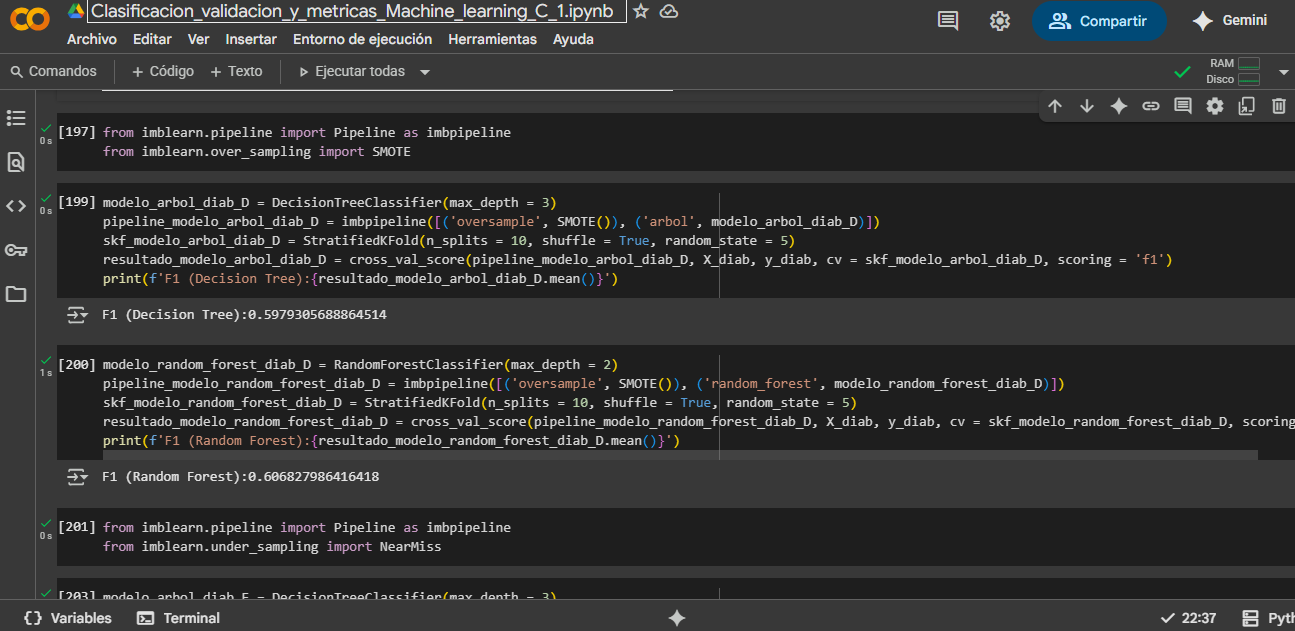Check the cloud save status icon

point(669,11)
